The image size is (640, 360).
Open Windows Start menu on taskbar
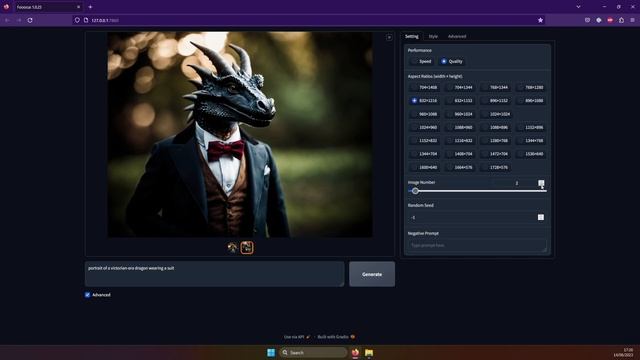click(x=271, y=352)
